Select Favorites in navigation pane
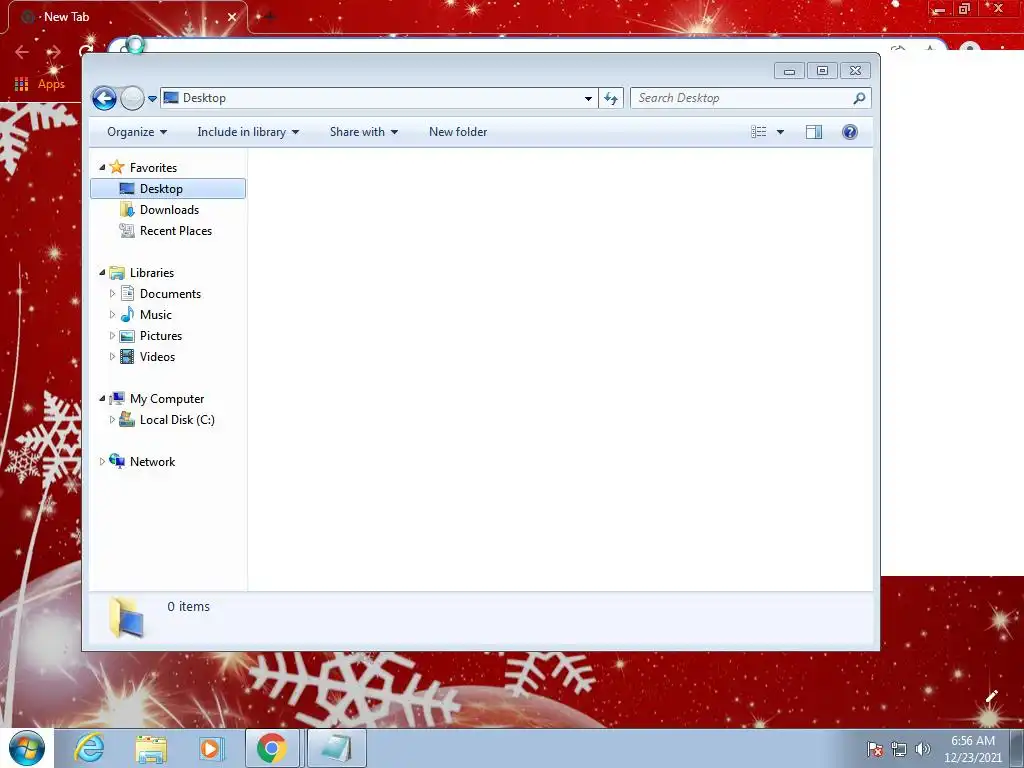The image size is (1024, 768). click(153, 168)
